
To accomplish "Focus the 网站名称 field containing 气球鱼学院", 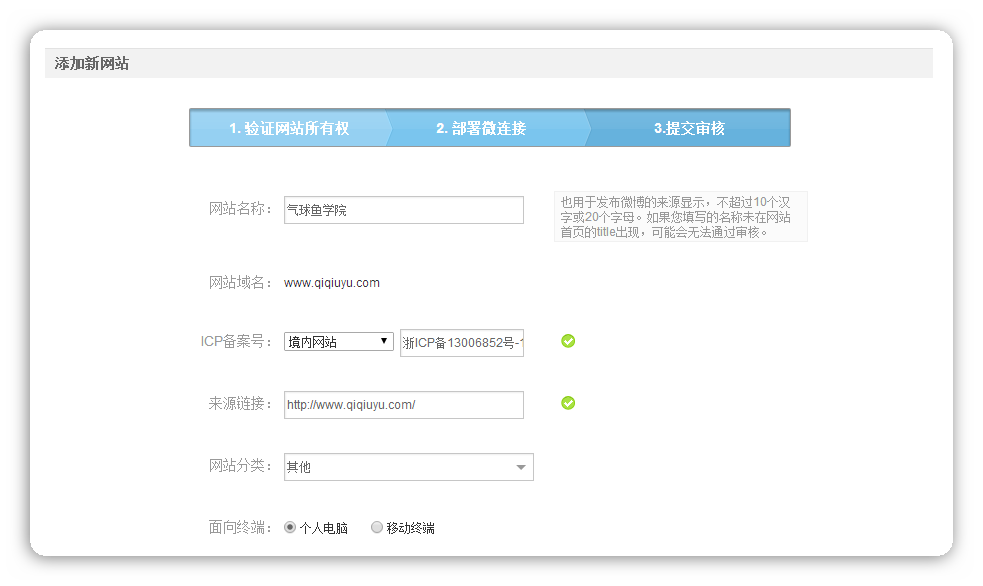I will click(403, 210).
